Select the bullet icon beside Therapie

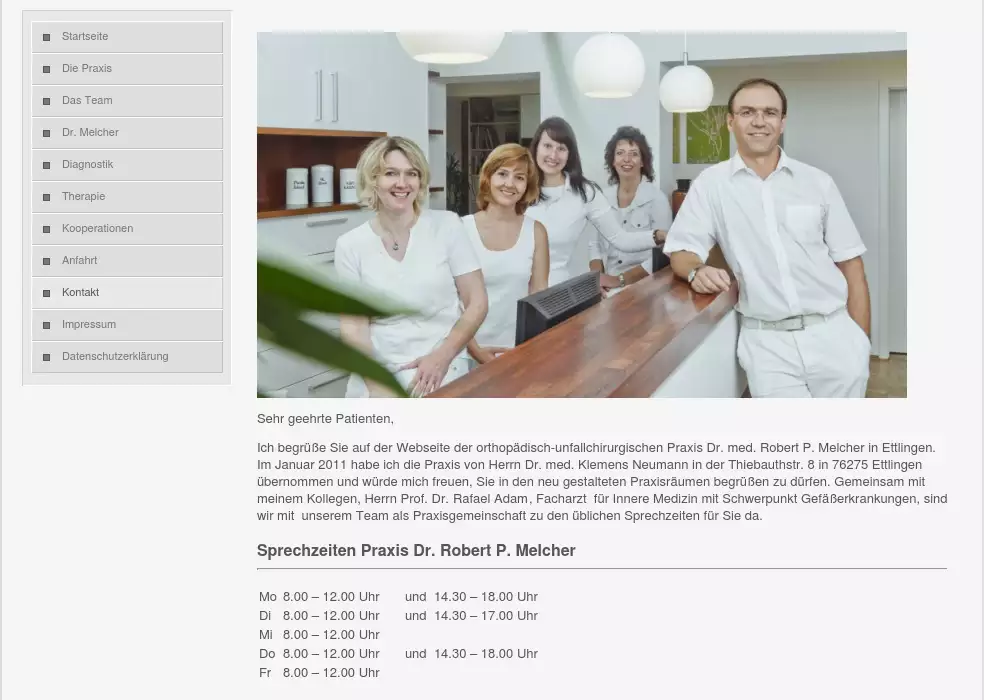point(47,197)
